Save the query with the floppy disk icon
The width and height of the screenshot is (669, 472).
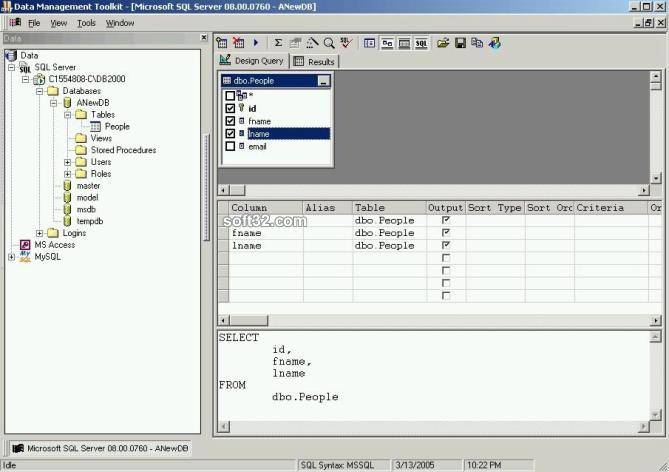[460, 43]
